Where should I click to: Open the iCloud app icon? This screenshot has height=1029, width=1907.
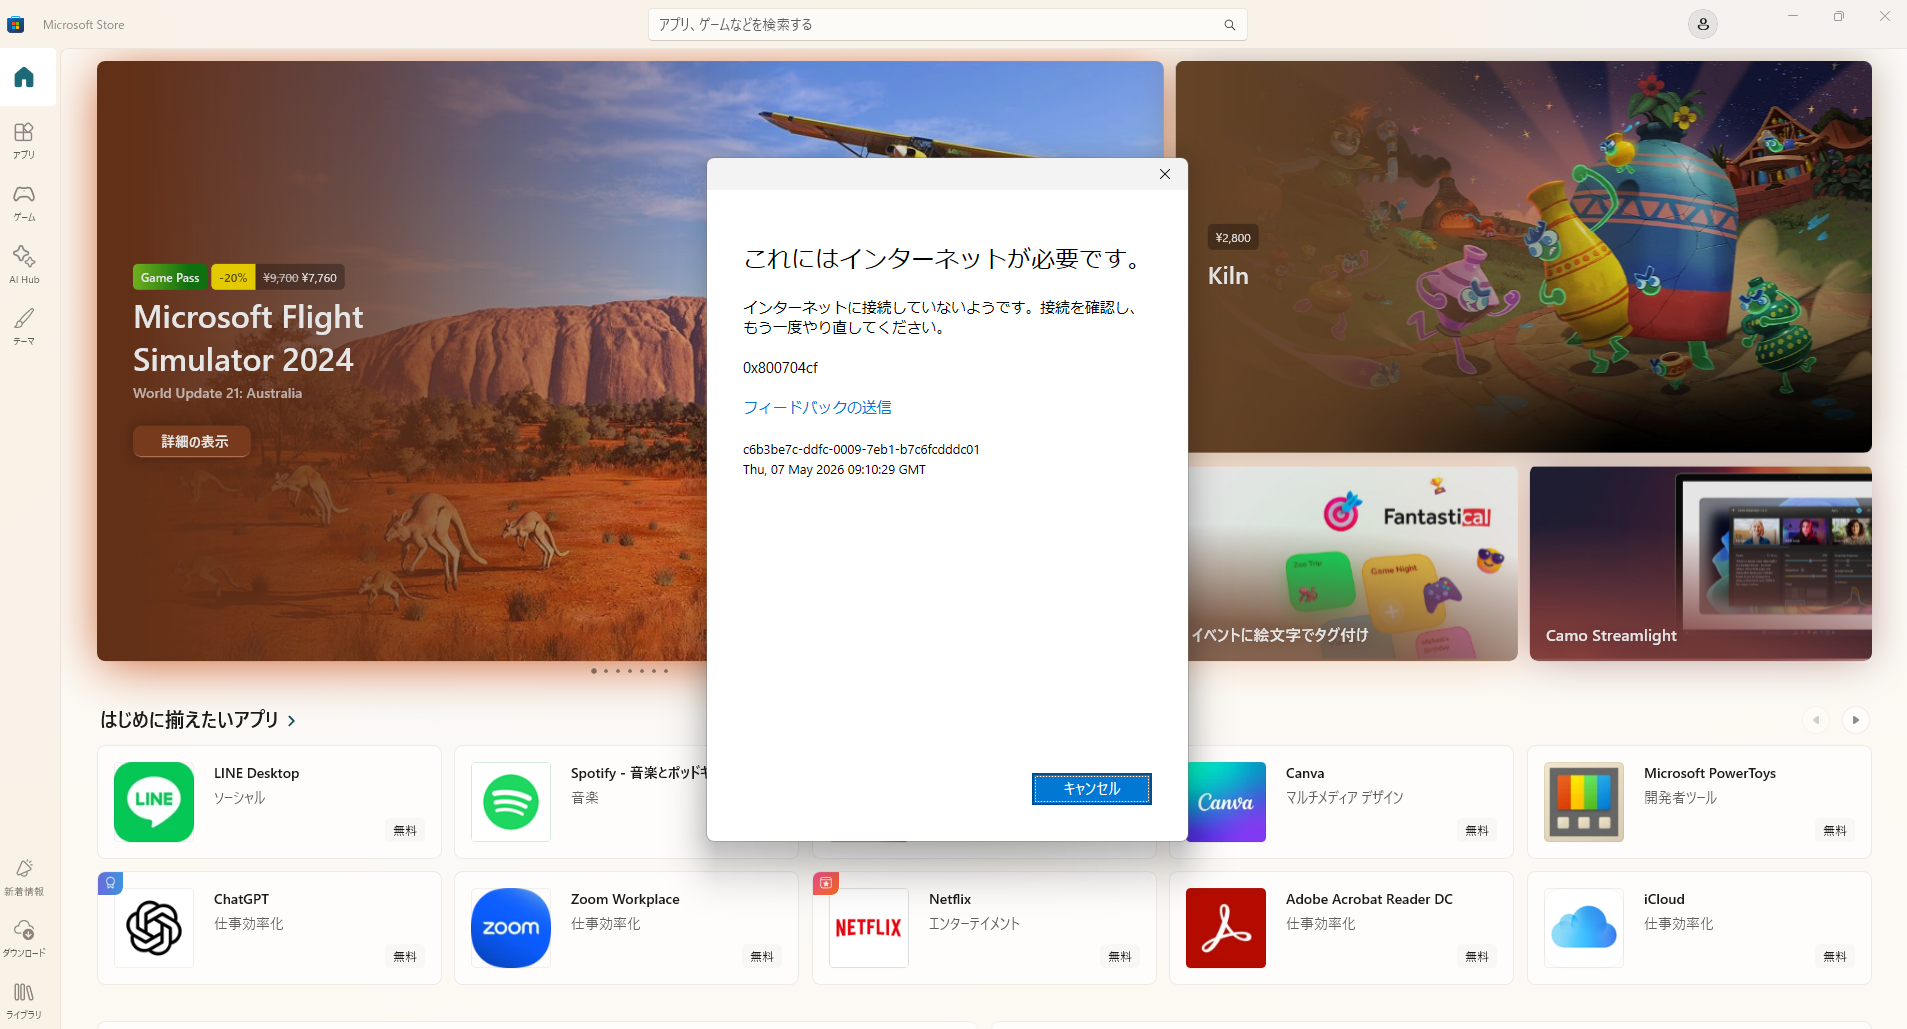point(1584,928)
